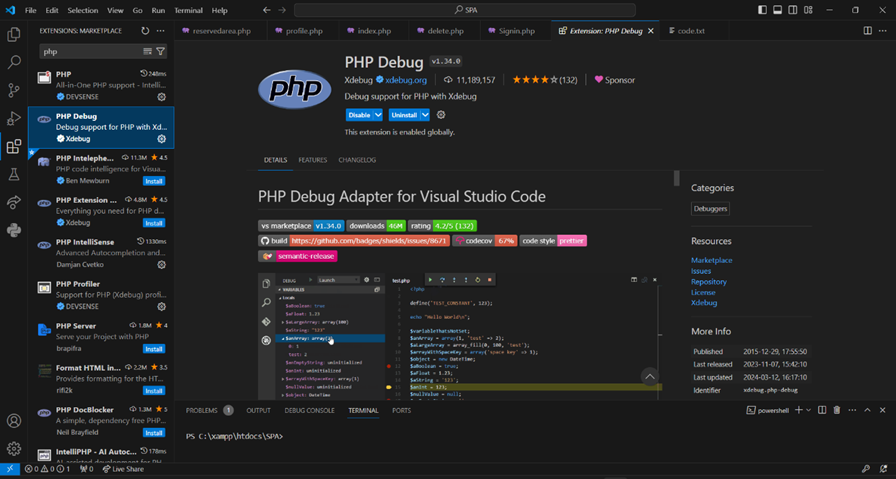This screenshot has height=479, width=896.
Task: Open the FEATURES tab of extension
Action: (x=313, y=160)
